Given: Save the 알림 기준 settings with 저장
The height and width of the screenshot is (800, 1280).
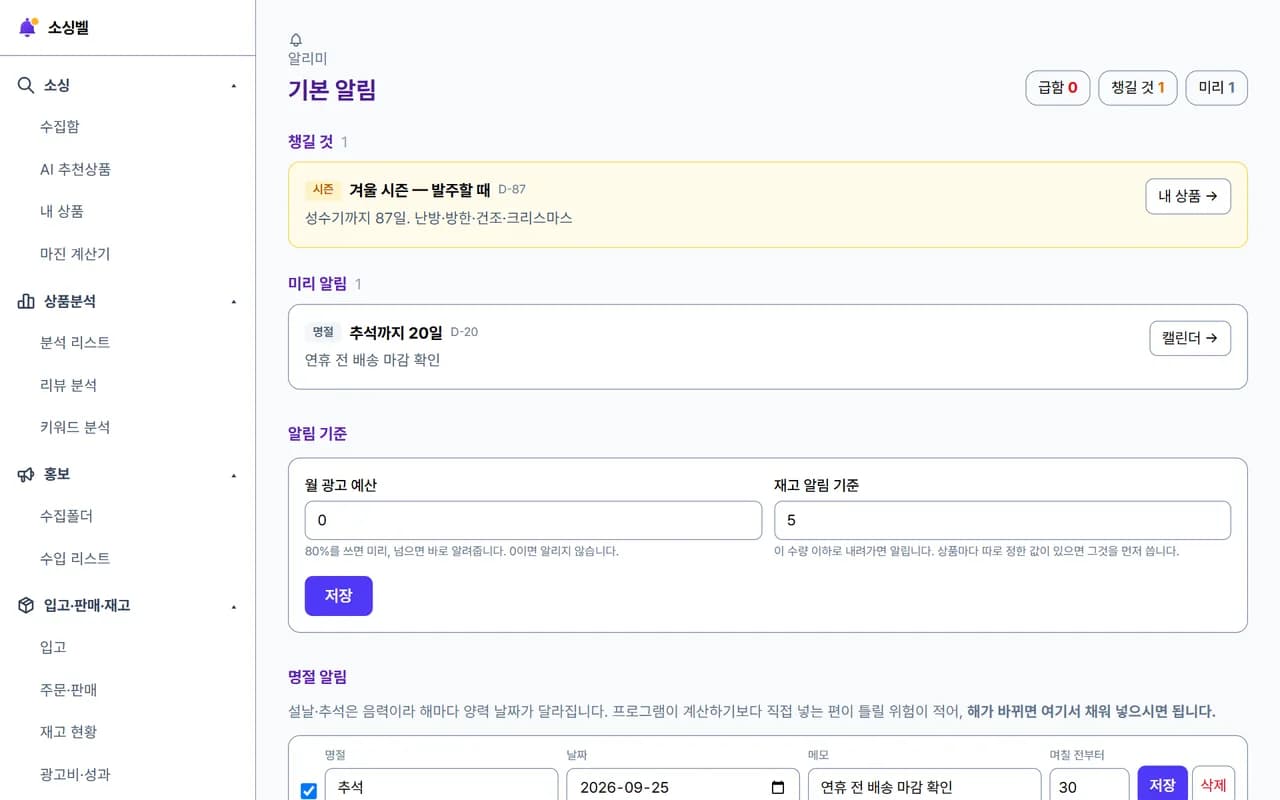Looking at the screenshot, I should coord(338,595).
